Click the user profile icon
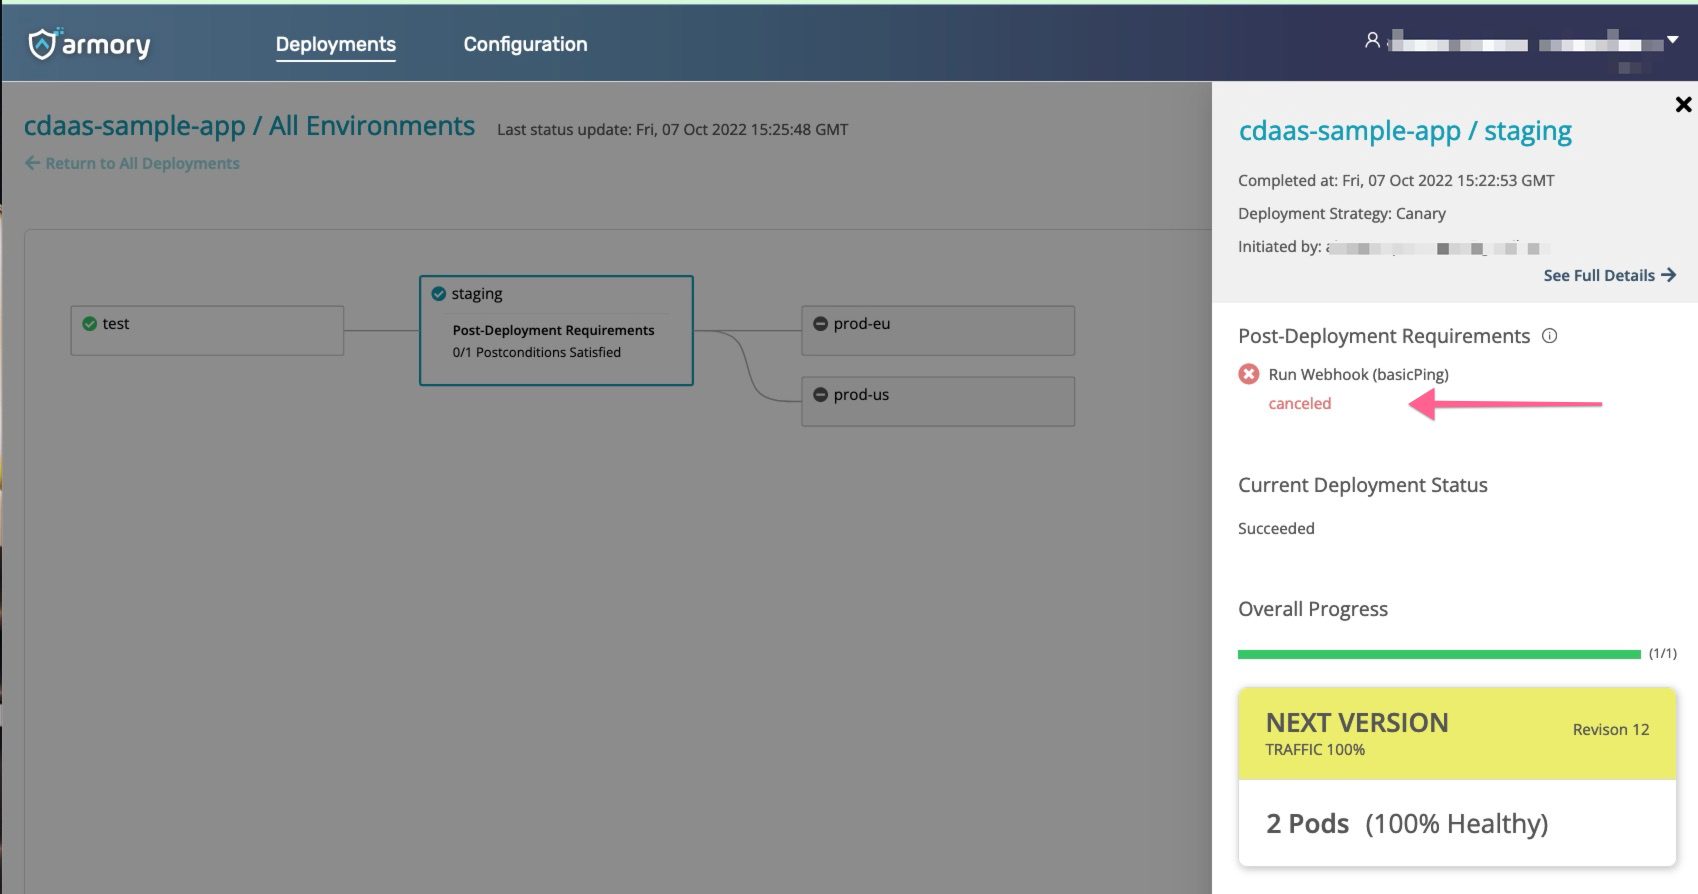 click(x=1372, y=40)
